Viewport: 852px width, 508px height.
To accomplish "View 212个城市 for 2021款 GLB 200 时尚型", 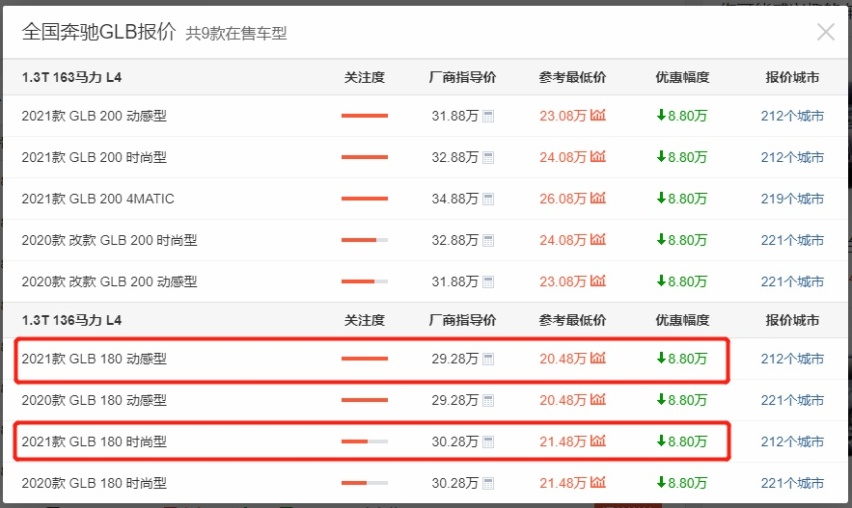I will [x=792, y=157].
